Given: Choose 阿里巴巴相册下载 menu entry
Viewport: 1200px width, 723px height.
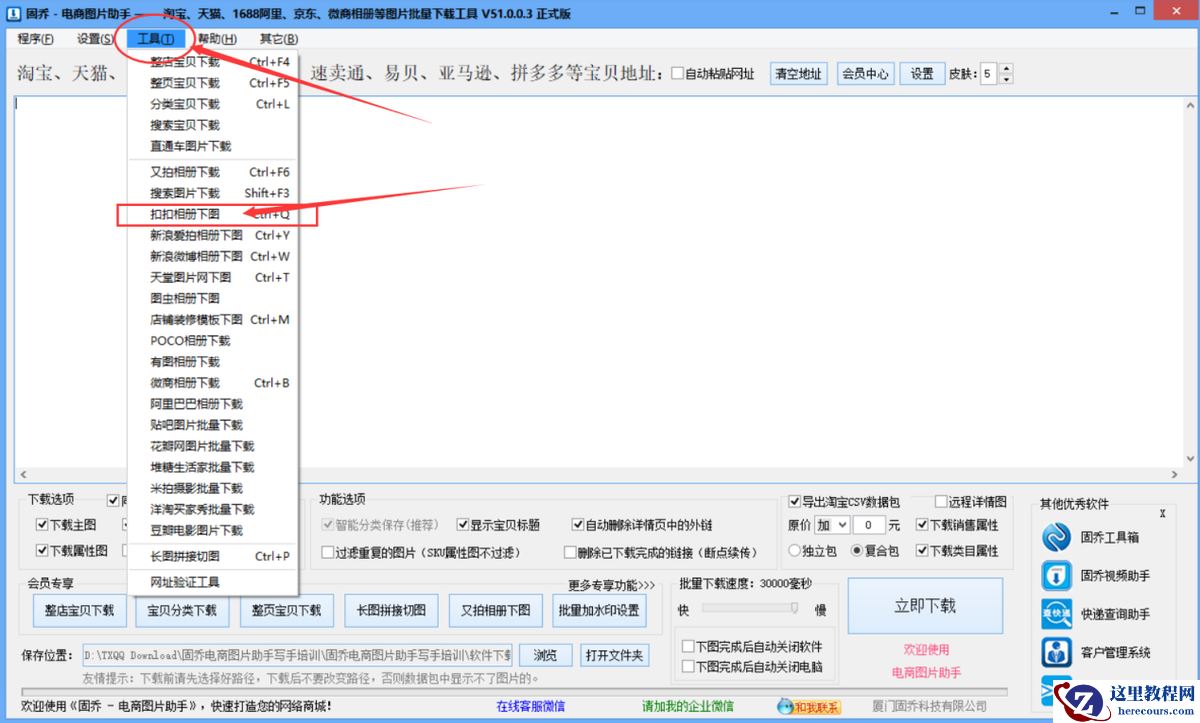Looking at the screenshot, I should (213, 404).
